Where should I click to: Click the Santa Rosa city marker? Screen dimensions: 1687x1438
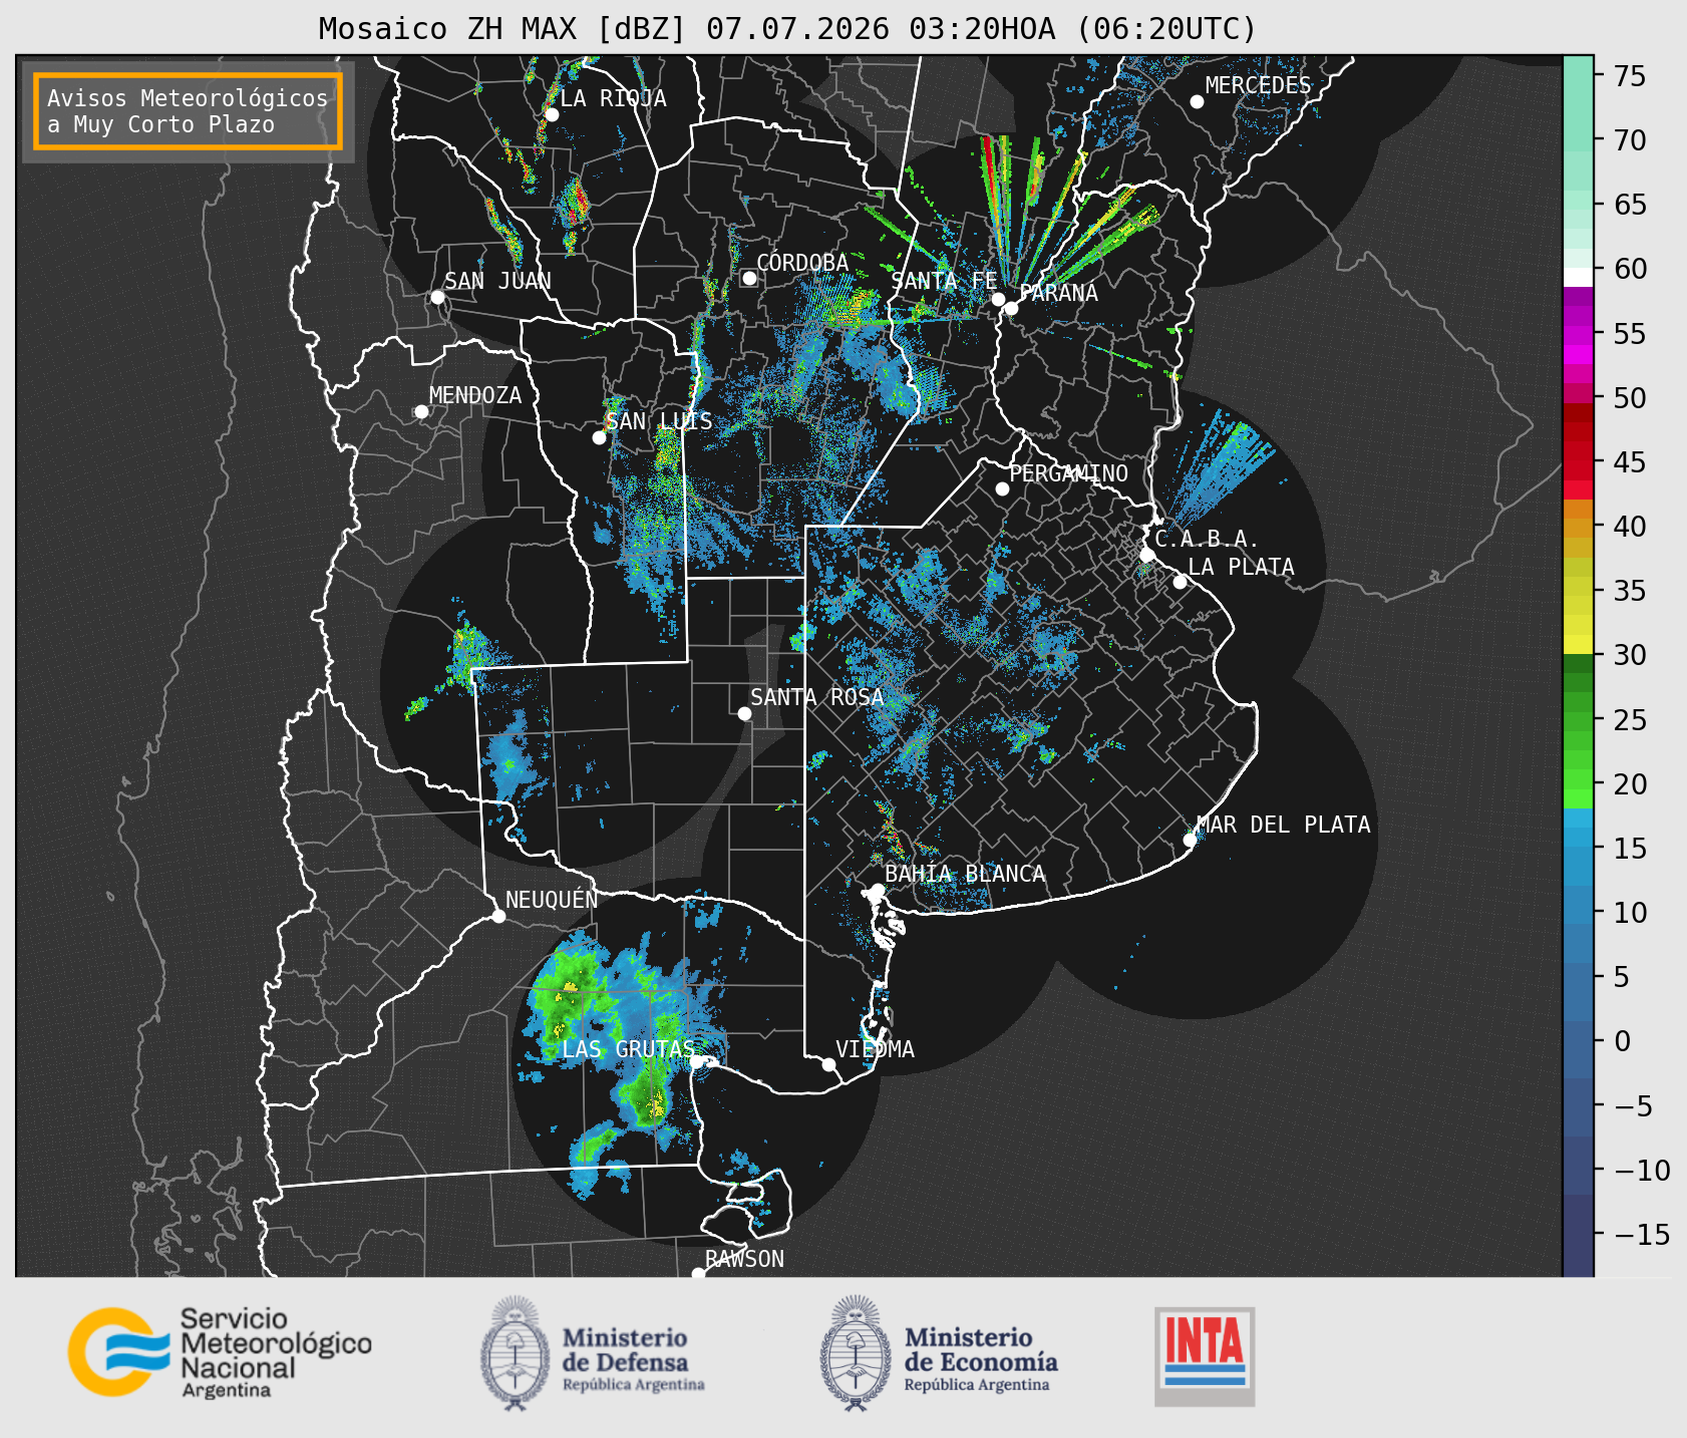point(744,713)
